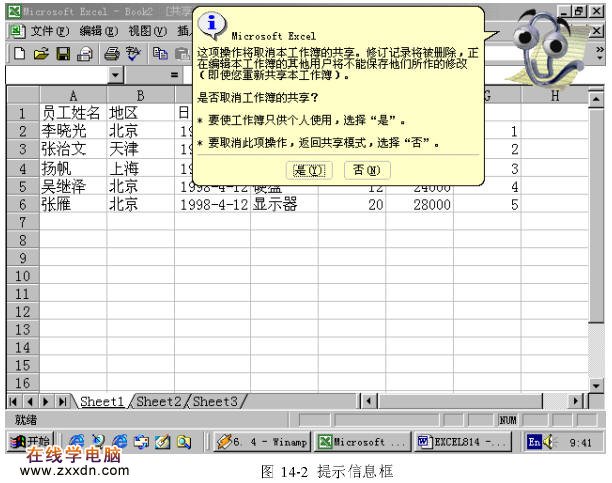Viewport: 612px width, 483px height.
Task: Click the Copy icon in toolbar
Action: [x=160, y=53]
